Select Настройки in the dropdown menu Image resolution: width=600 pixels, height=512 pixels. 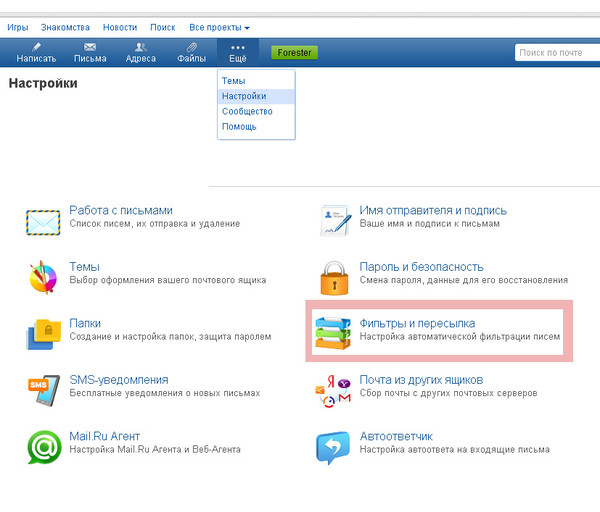point(256,96)
